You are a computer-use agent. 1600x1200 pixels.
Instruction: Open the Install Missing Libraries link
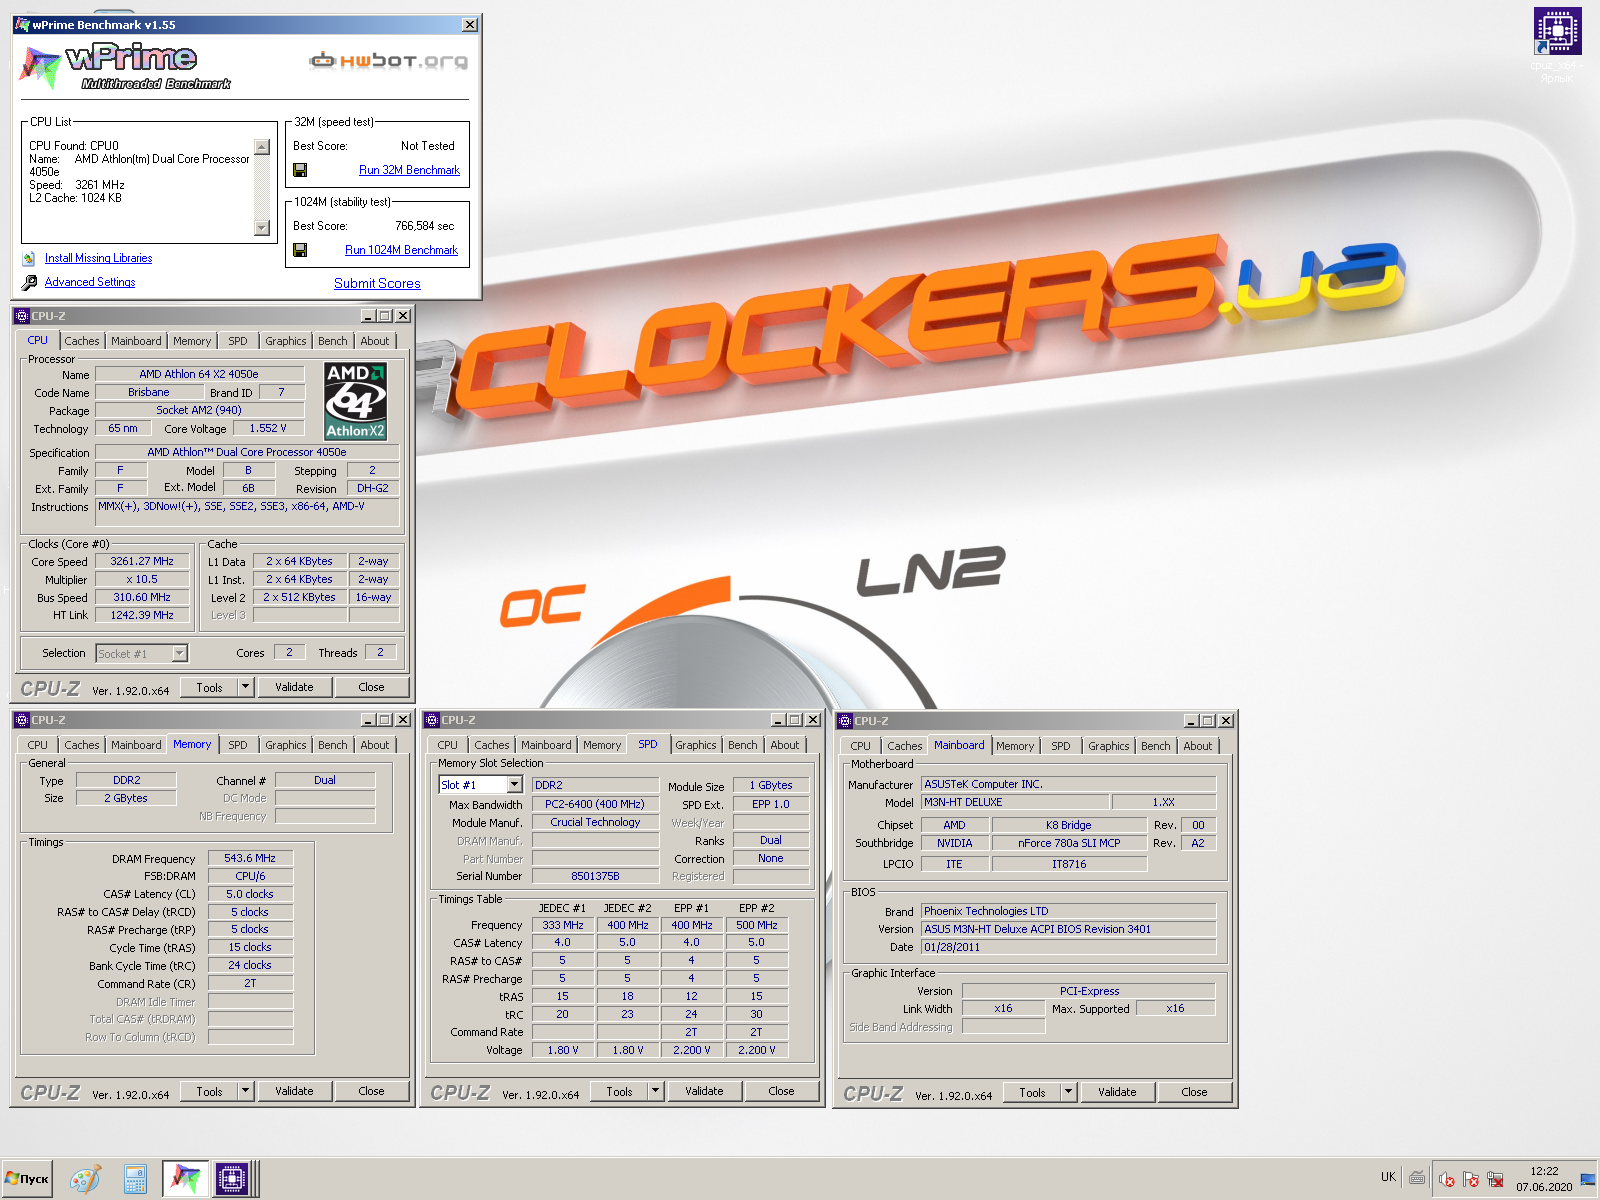pos(98,258)
